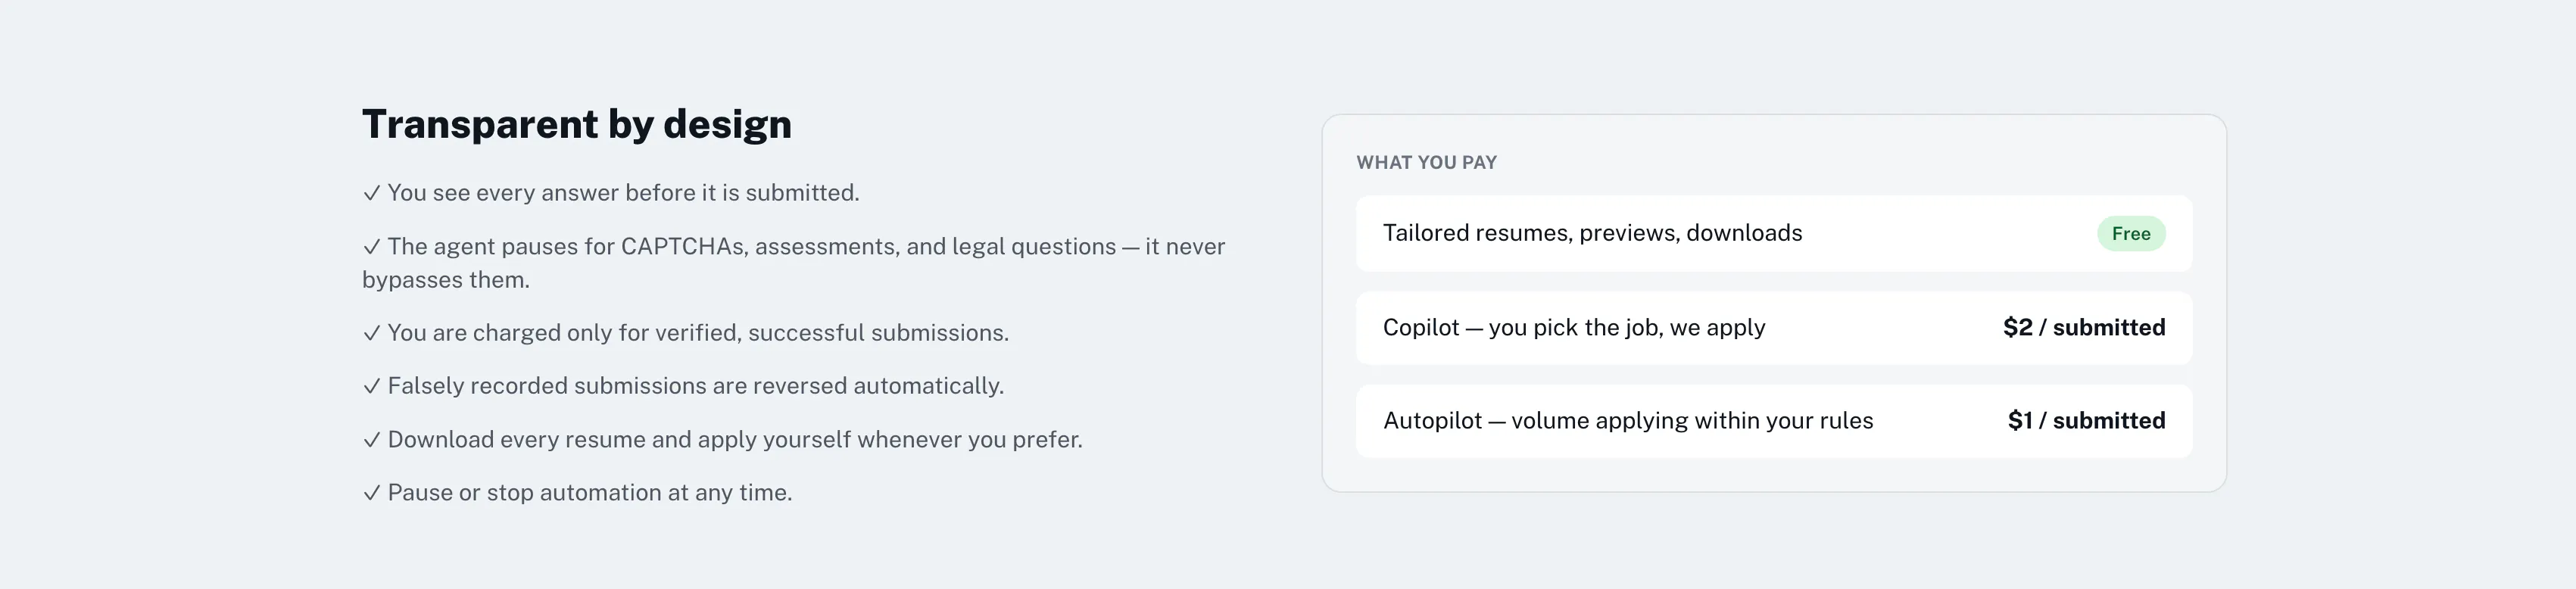This screenshot has width=2576, height=589.
Task: Click the checkmark beside 'You see every answer'
Action: pos(371,193)
